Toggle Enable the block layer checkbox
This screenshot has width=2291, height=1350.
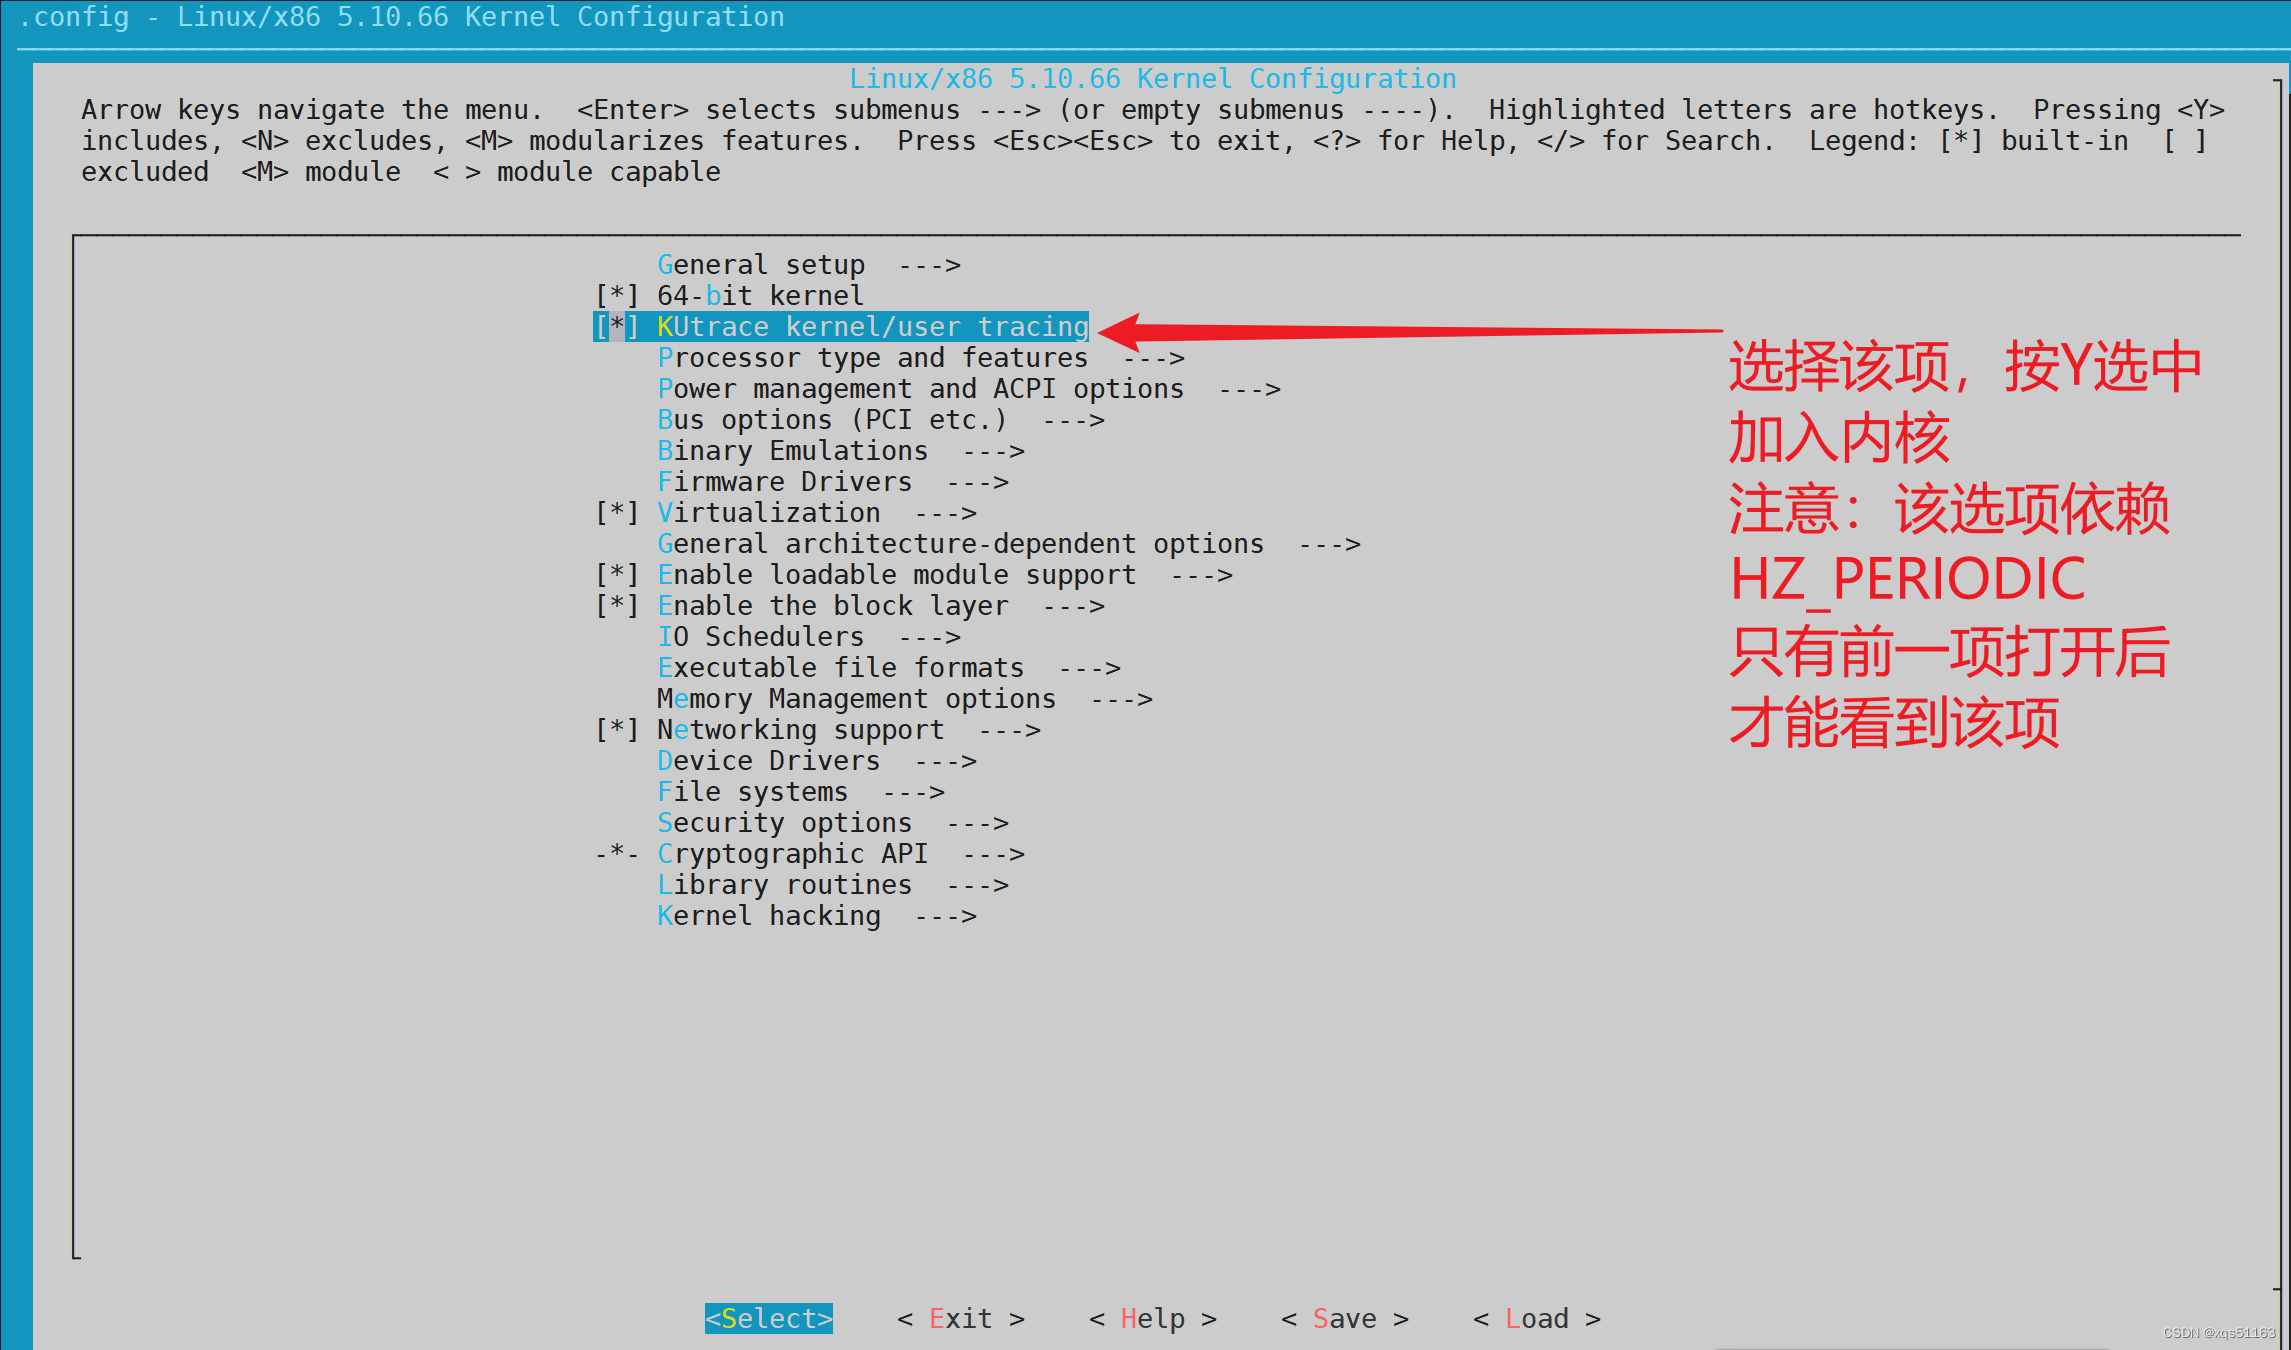(x=616, y=606)
